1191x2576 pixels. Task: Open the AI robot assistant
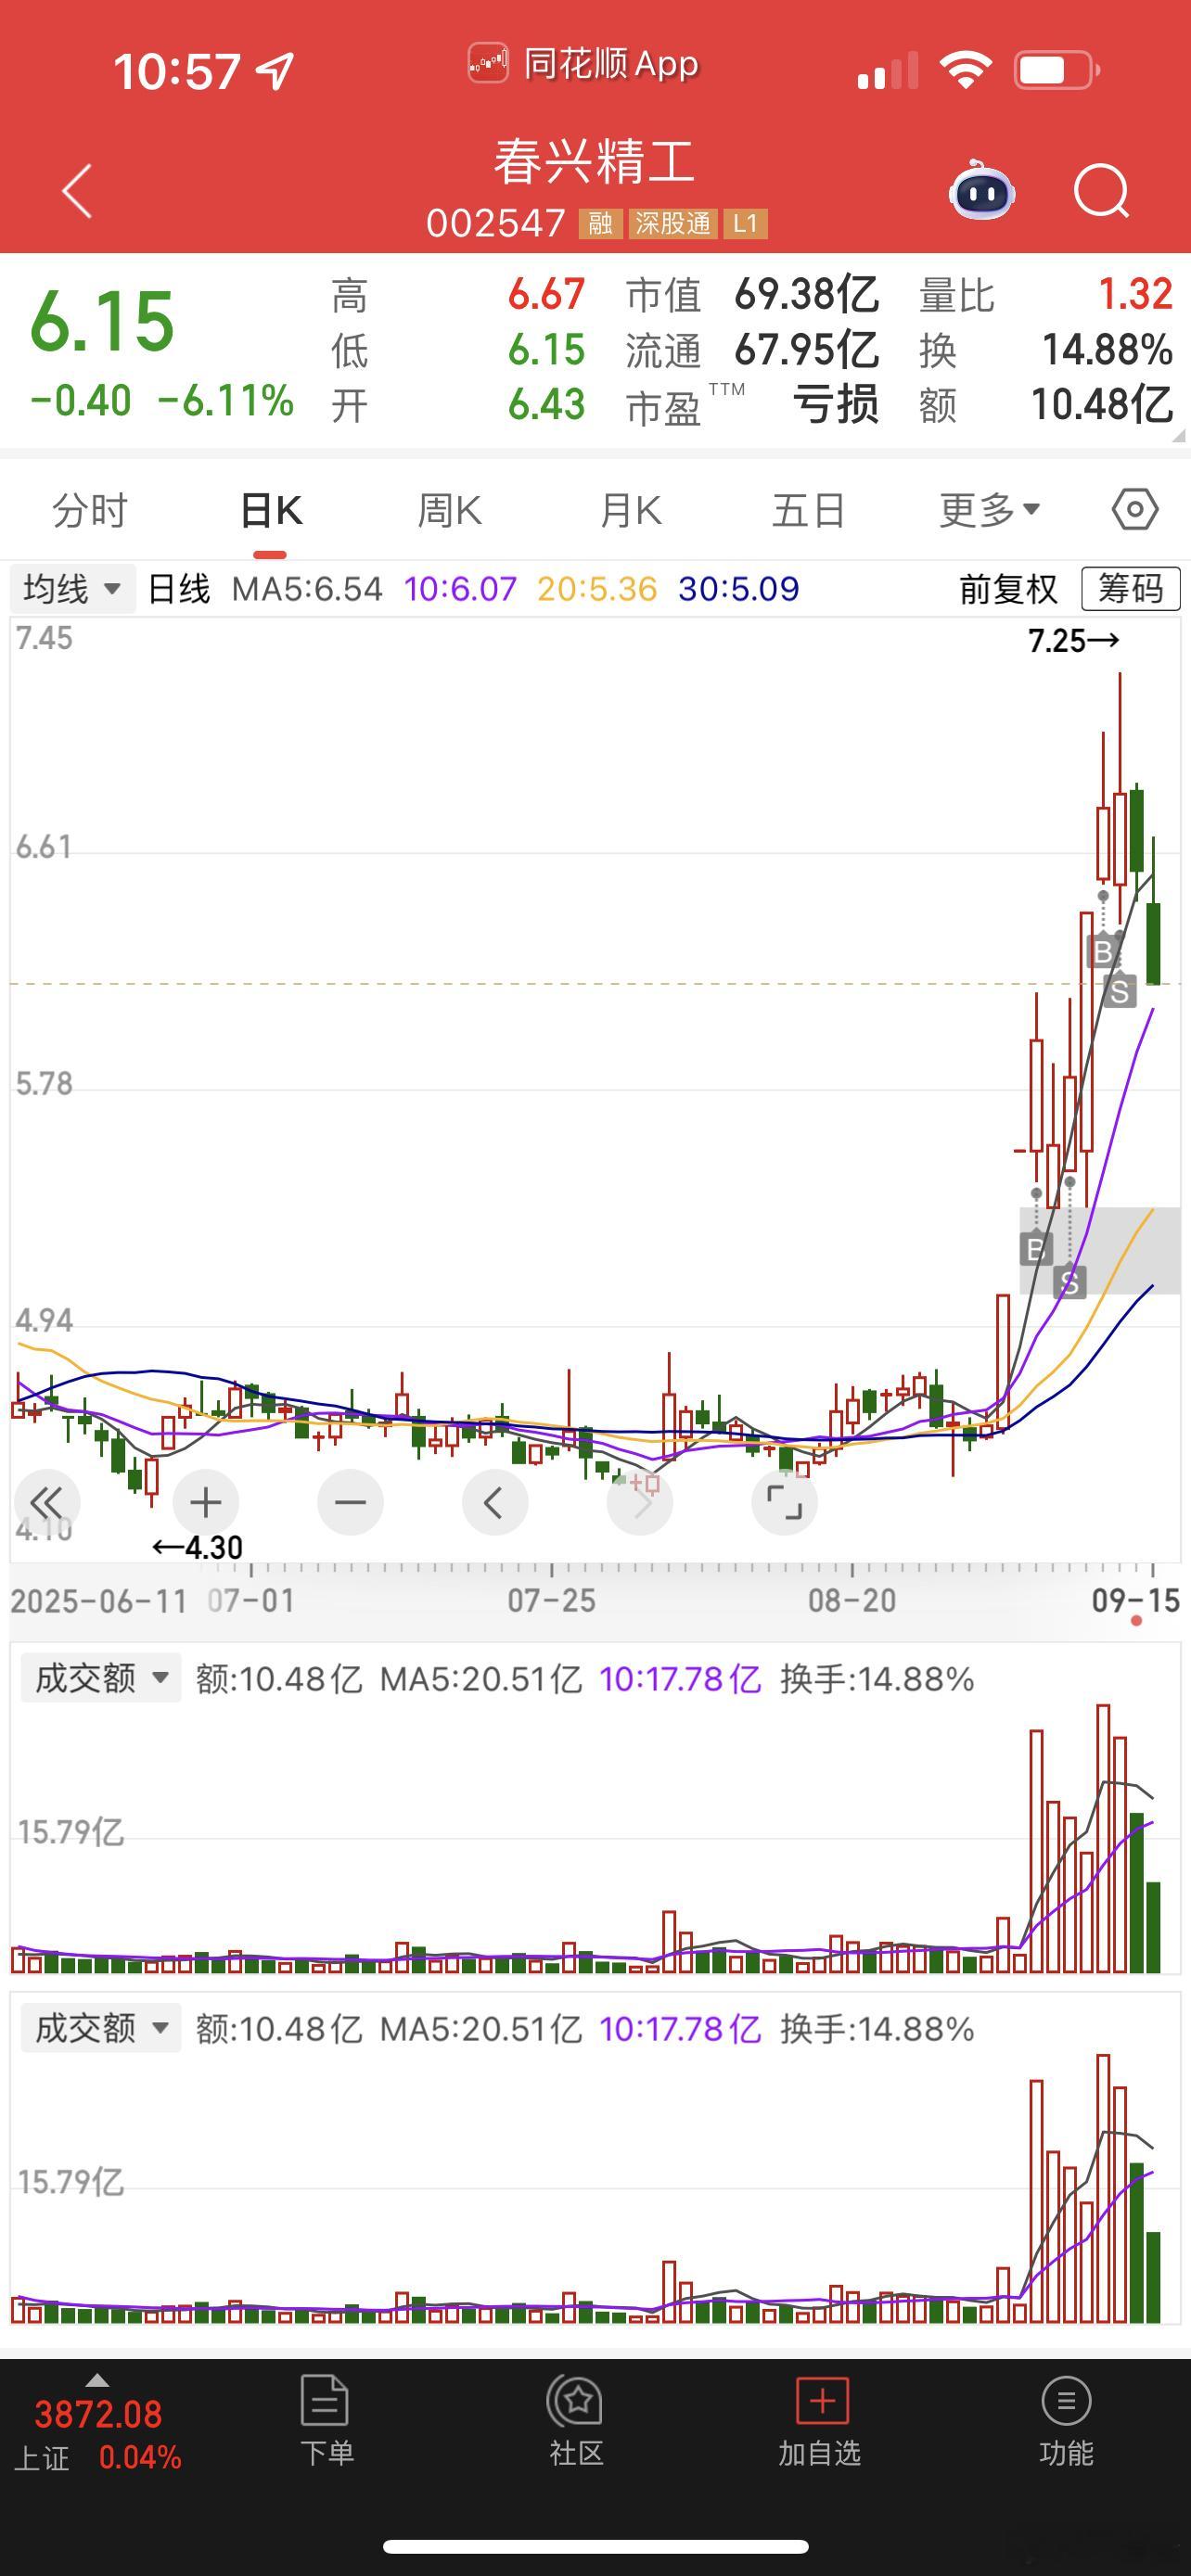click(981, 189)
